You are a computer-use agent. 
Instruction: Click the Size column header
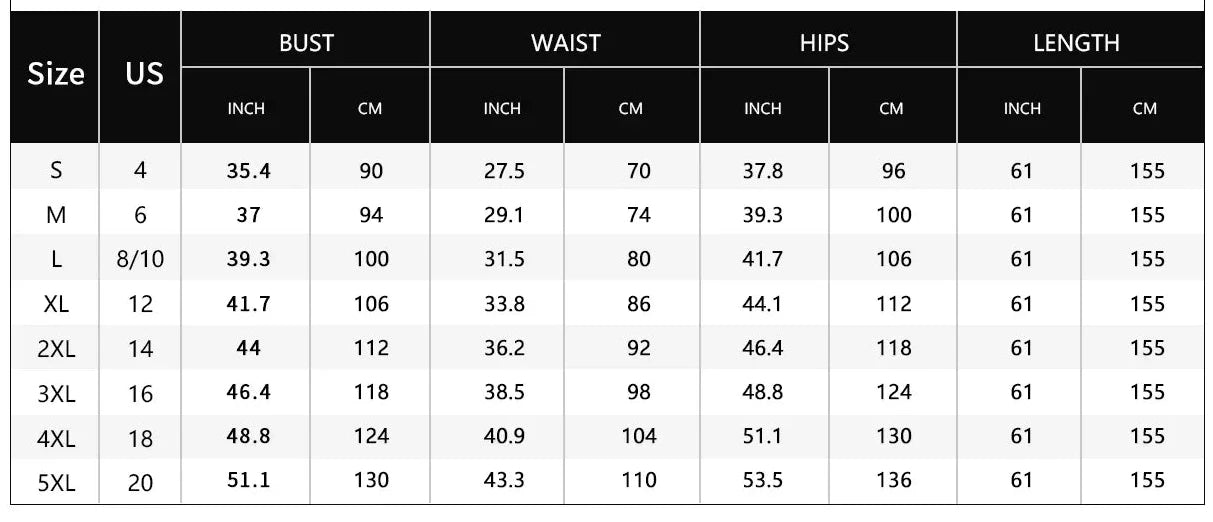(x=56, y=75)
